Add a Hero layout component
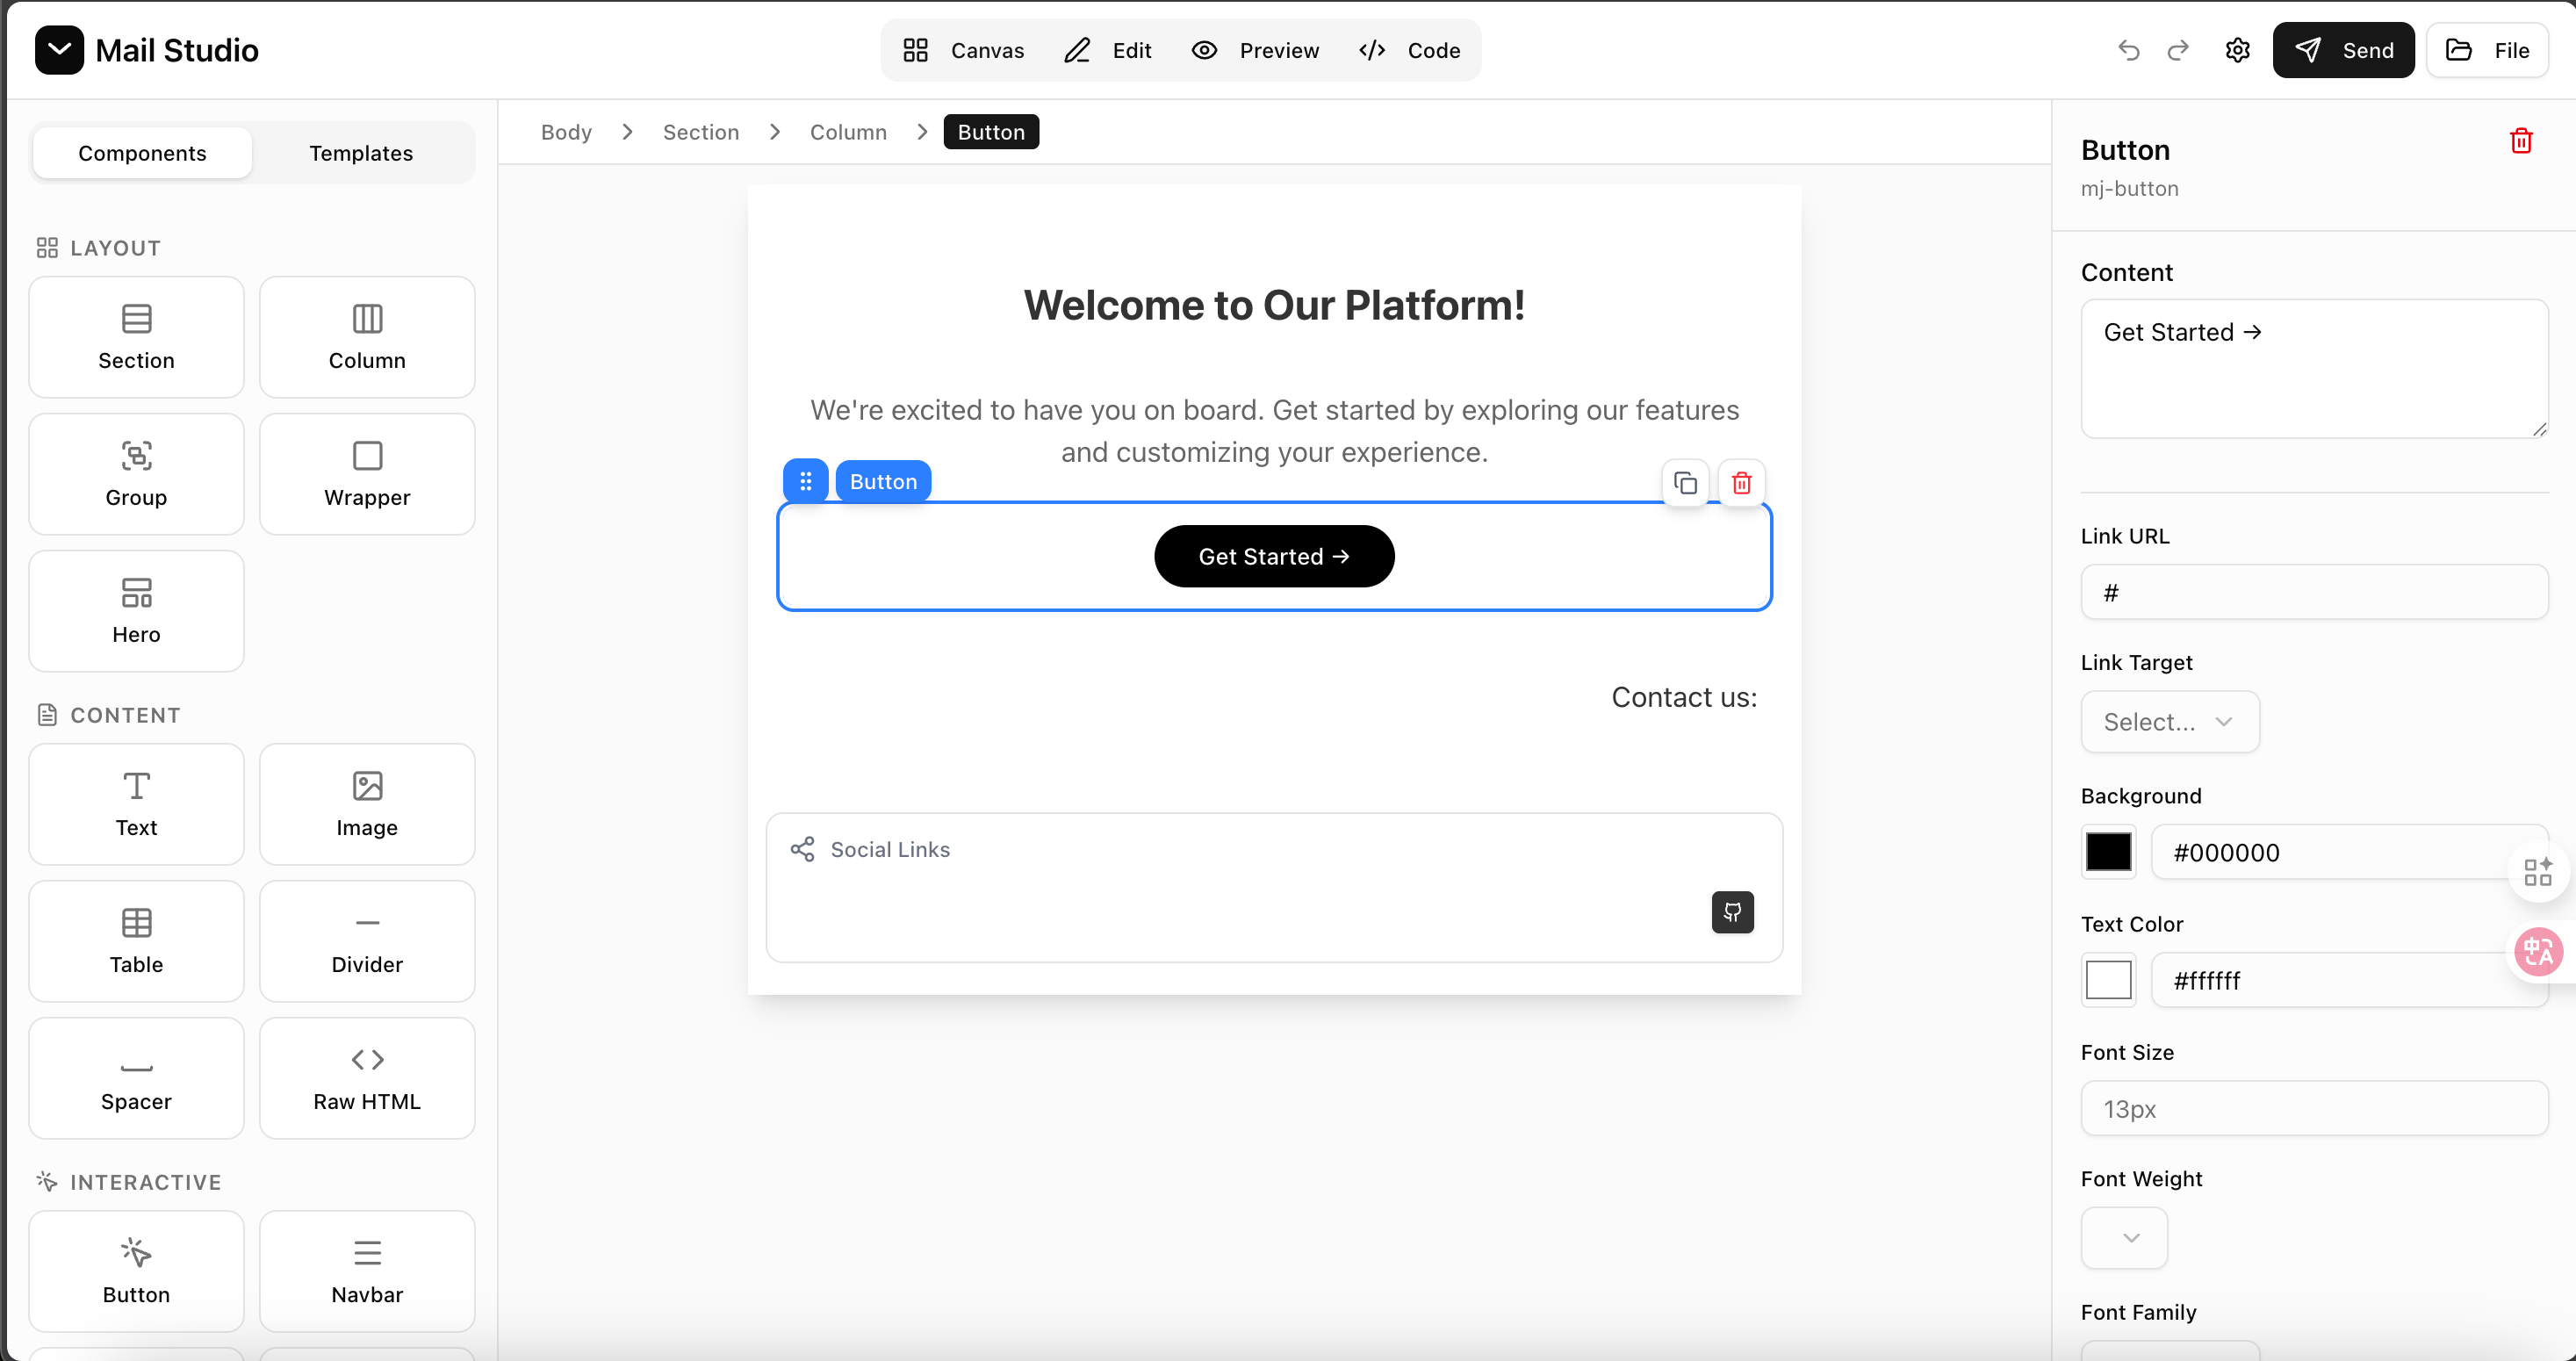The image size is (2576, 1361). click(136, 610)
